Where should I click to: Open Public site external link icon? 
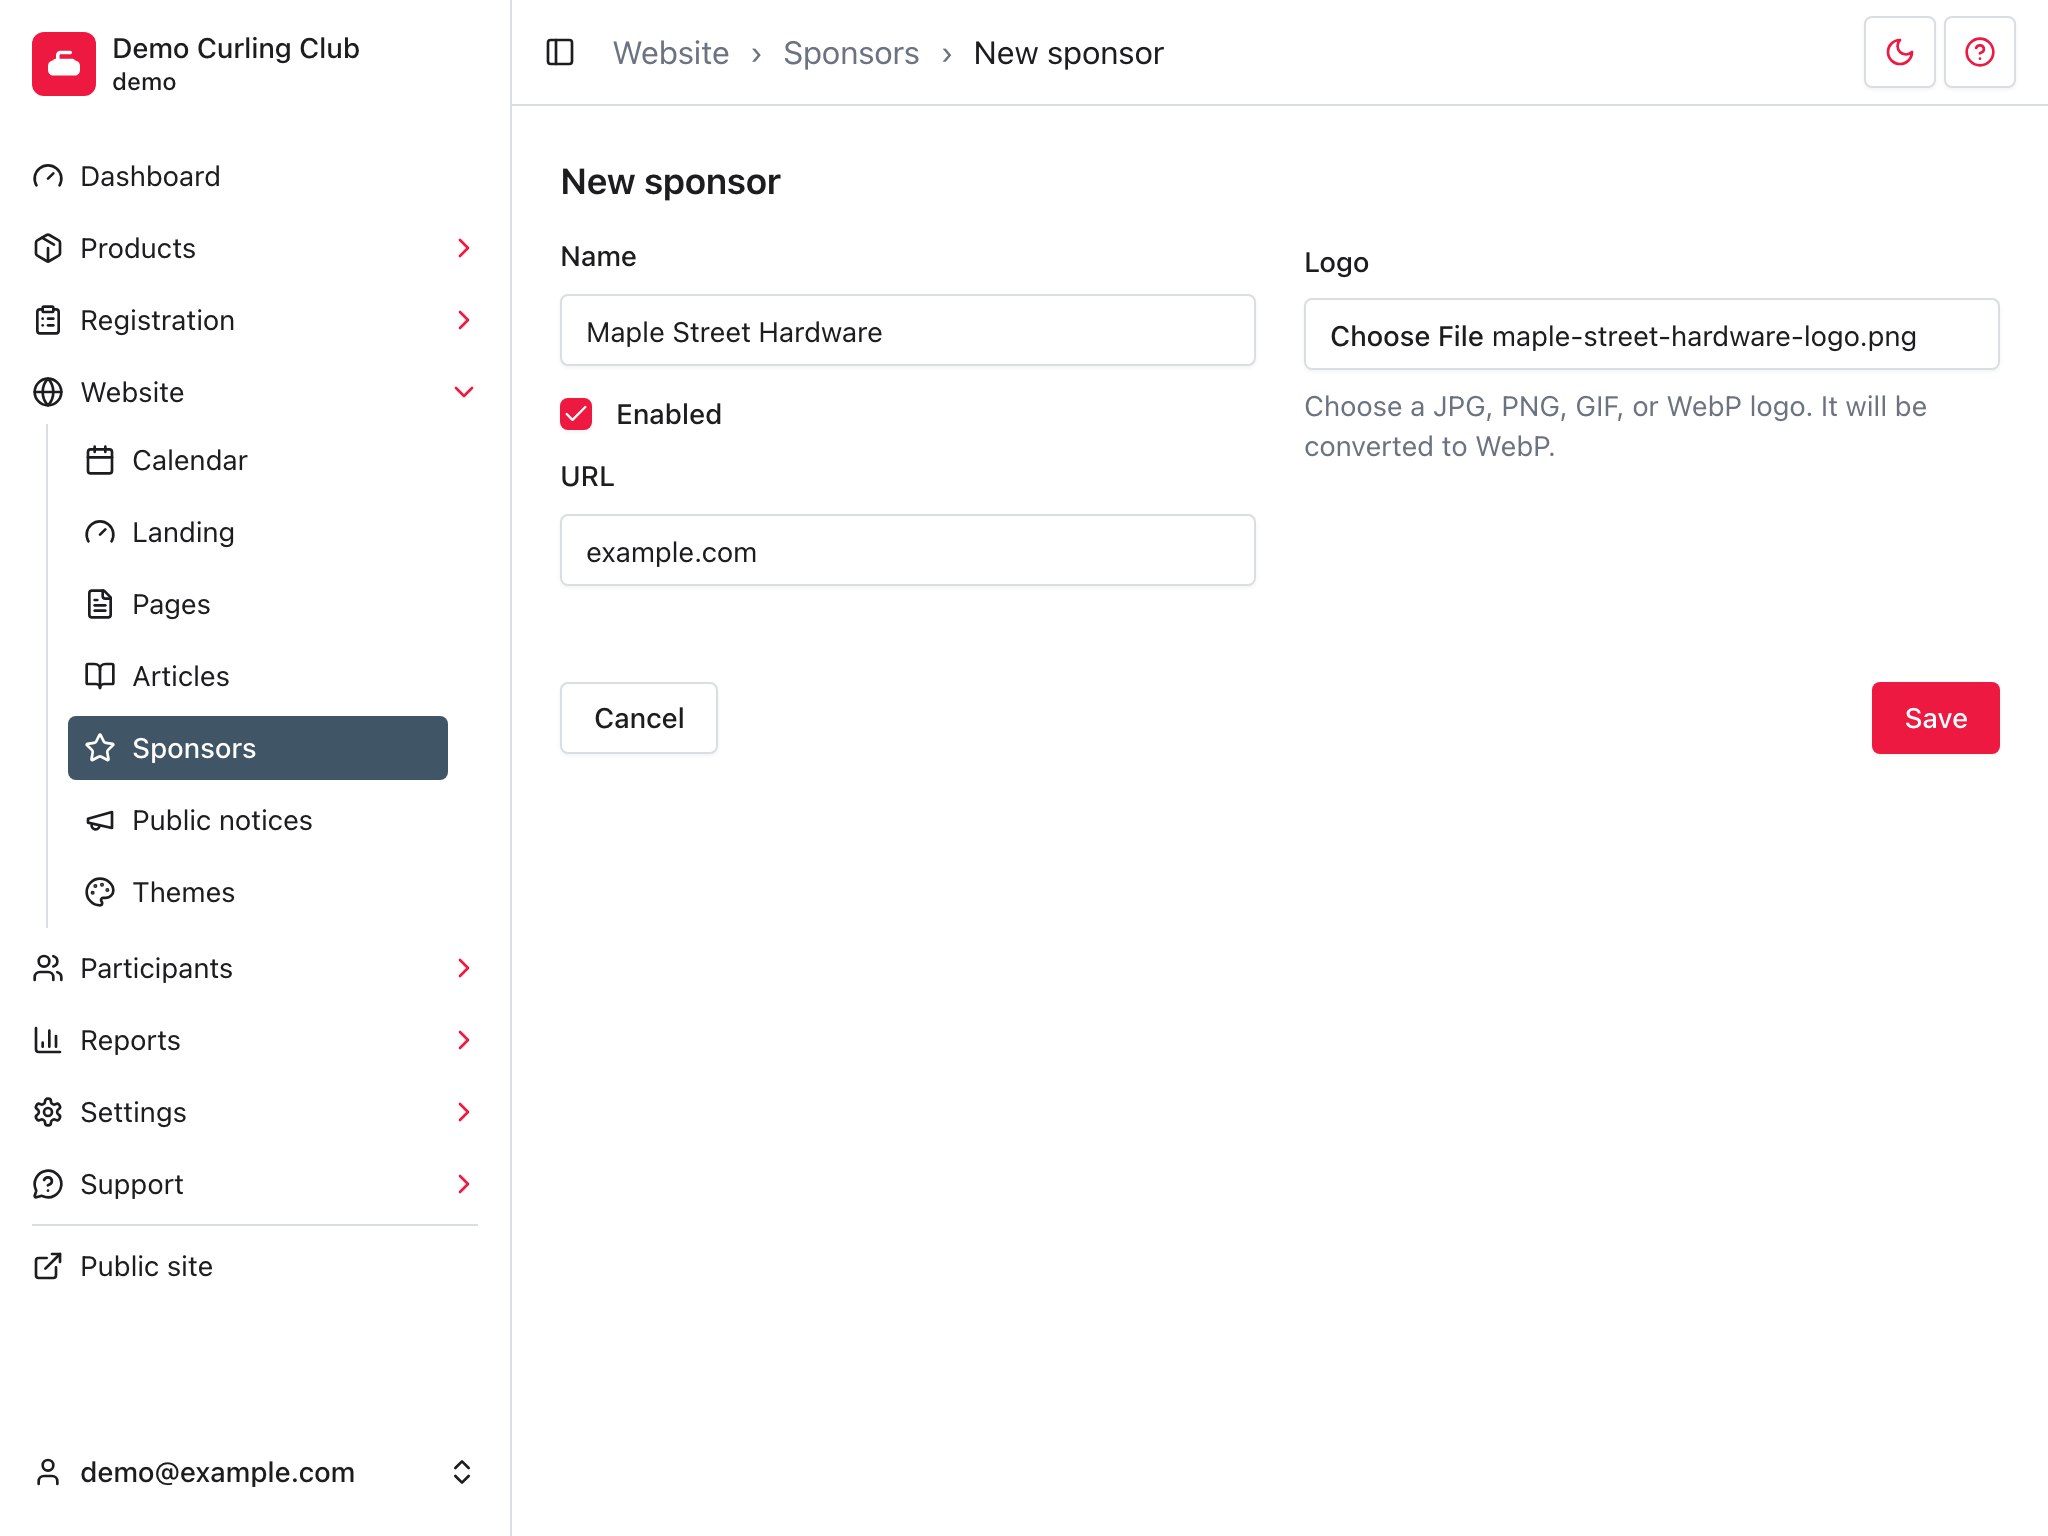coord(48,1266)
